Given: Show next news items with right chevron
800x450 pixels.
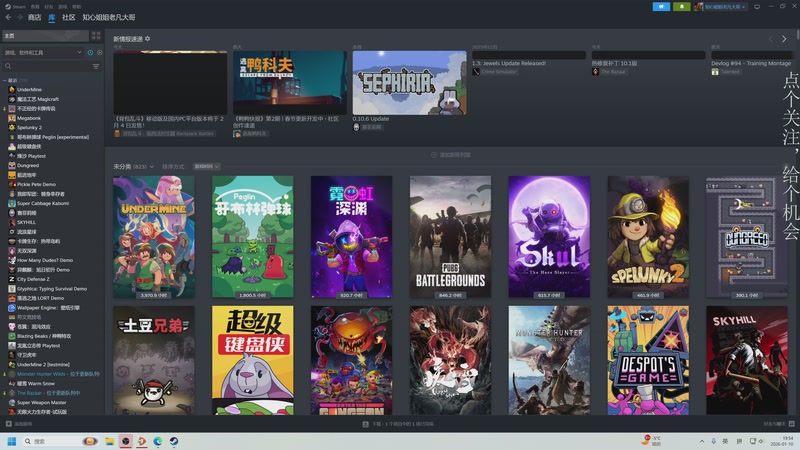Looking at the screenshot, I should pyautogui.click(x=784, y=39).
